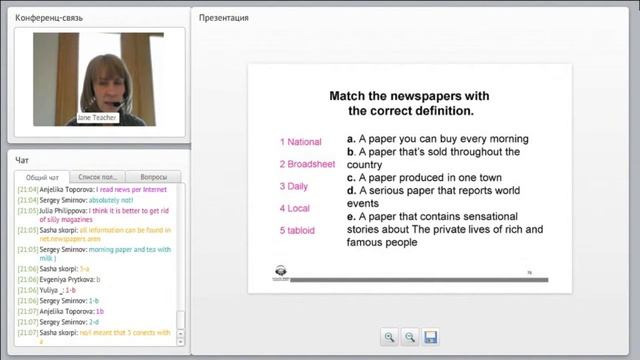Screen dimensions: 640x360
Task: Click definition a 'A paper you can buy every morning'
Action: pyautogui.click(x=438, y=139)
